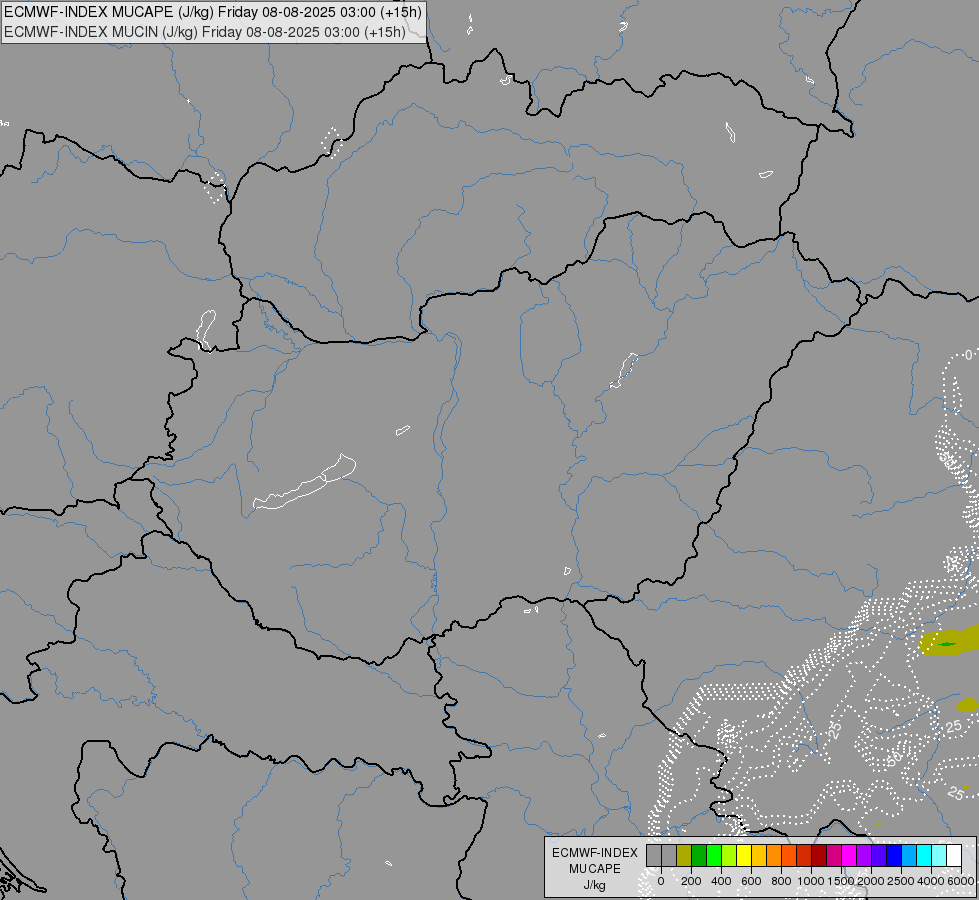The image size is (979, 900).
Task: Select the bright green legend swatch
Action: point(714,855)
